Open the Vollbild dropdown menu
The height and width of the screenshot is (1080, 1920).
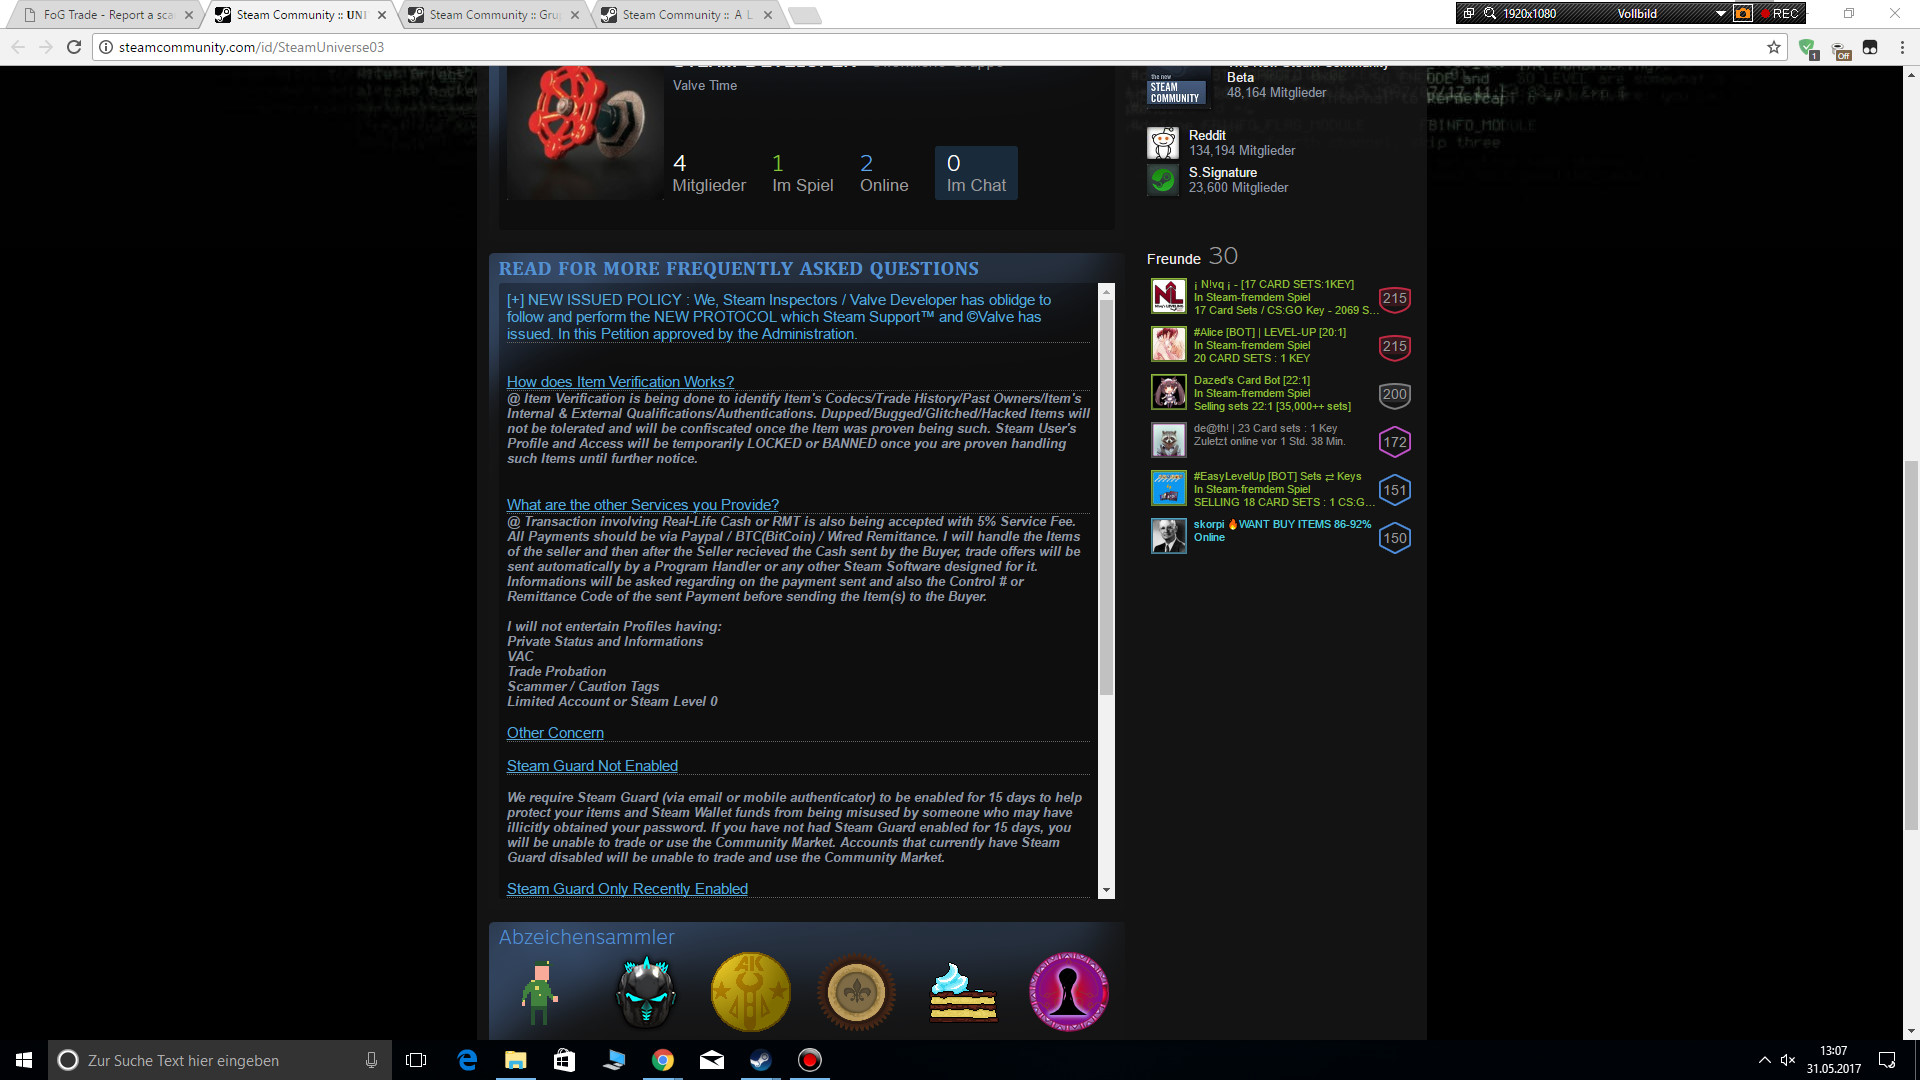tap(1720, 14)
